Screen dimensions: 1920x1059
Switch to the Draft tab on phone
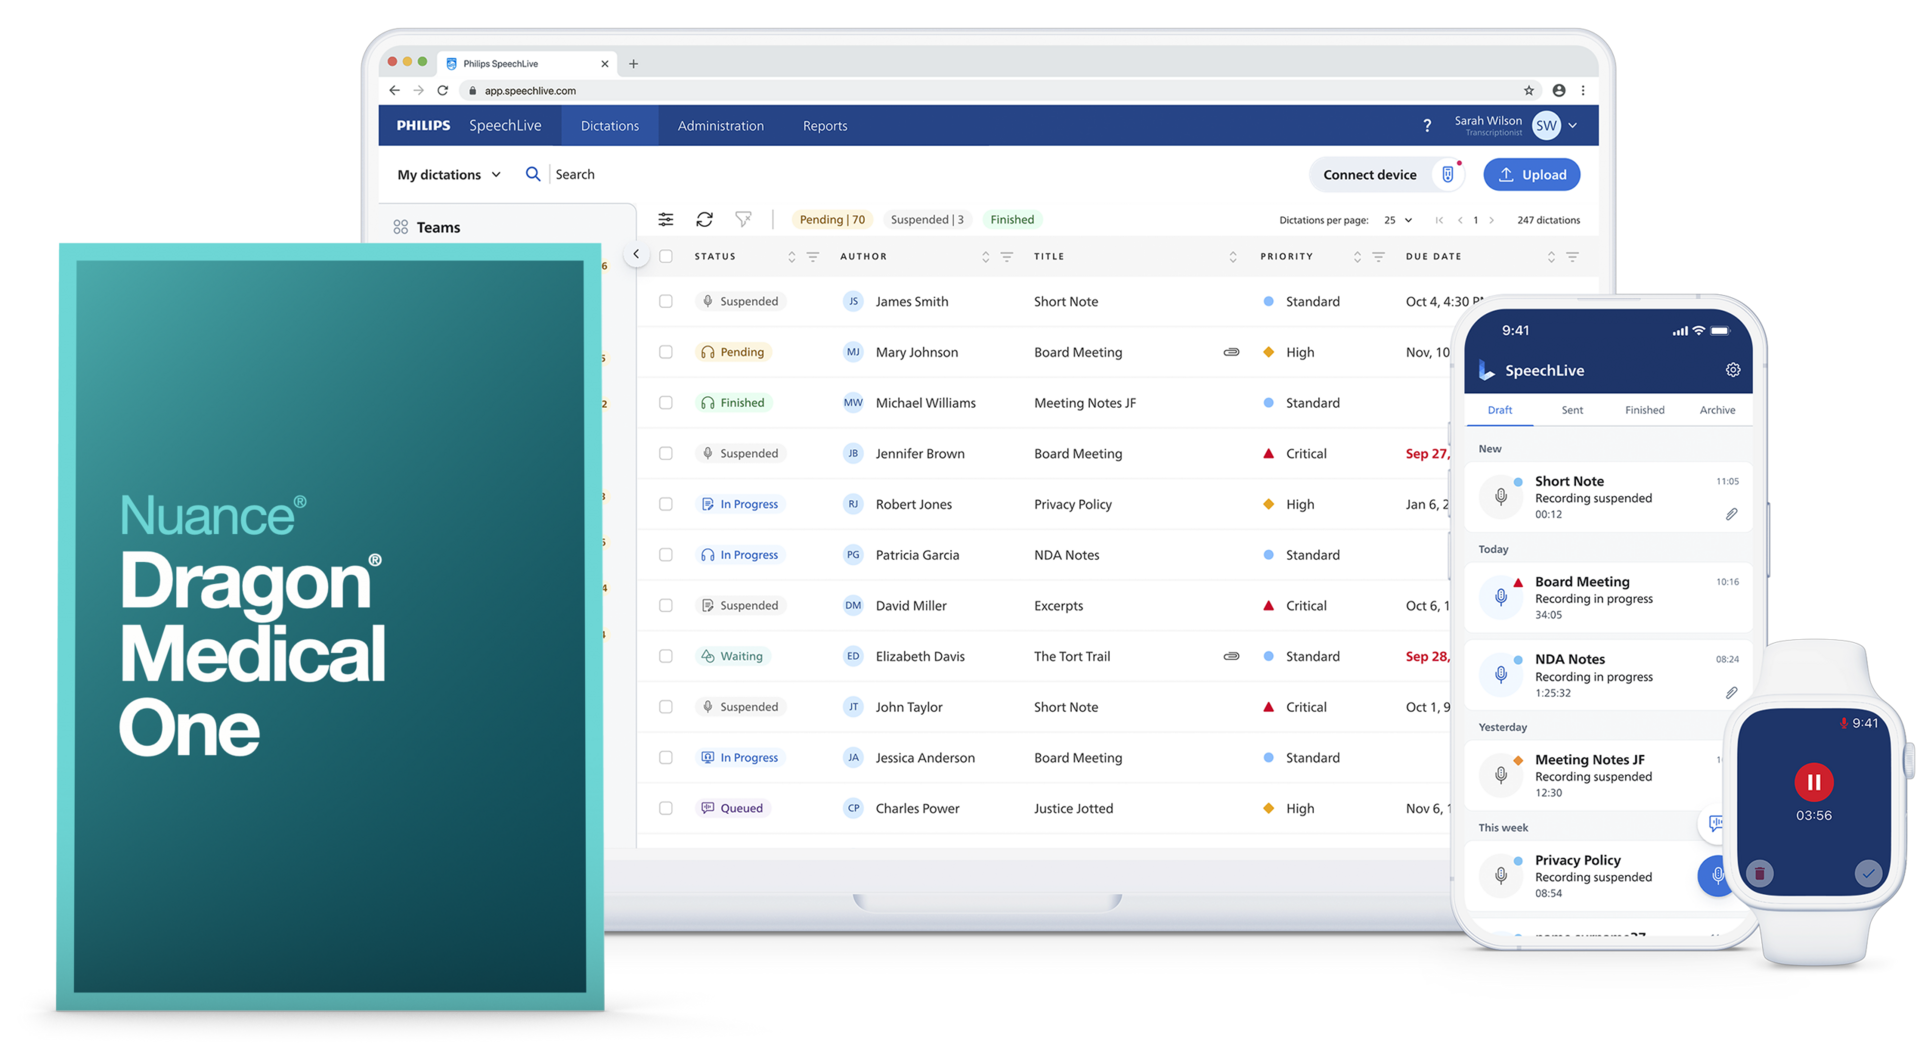[x=1500, y=410]
